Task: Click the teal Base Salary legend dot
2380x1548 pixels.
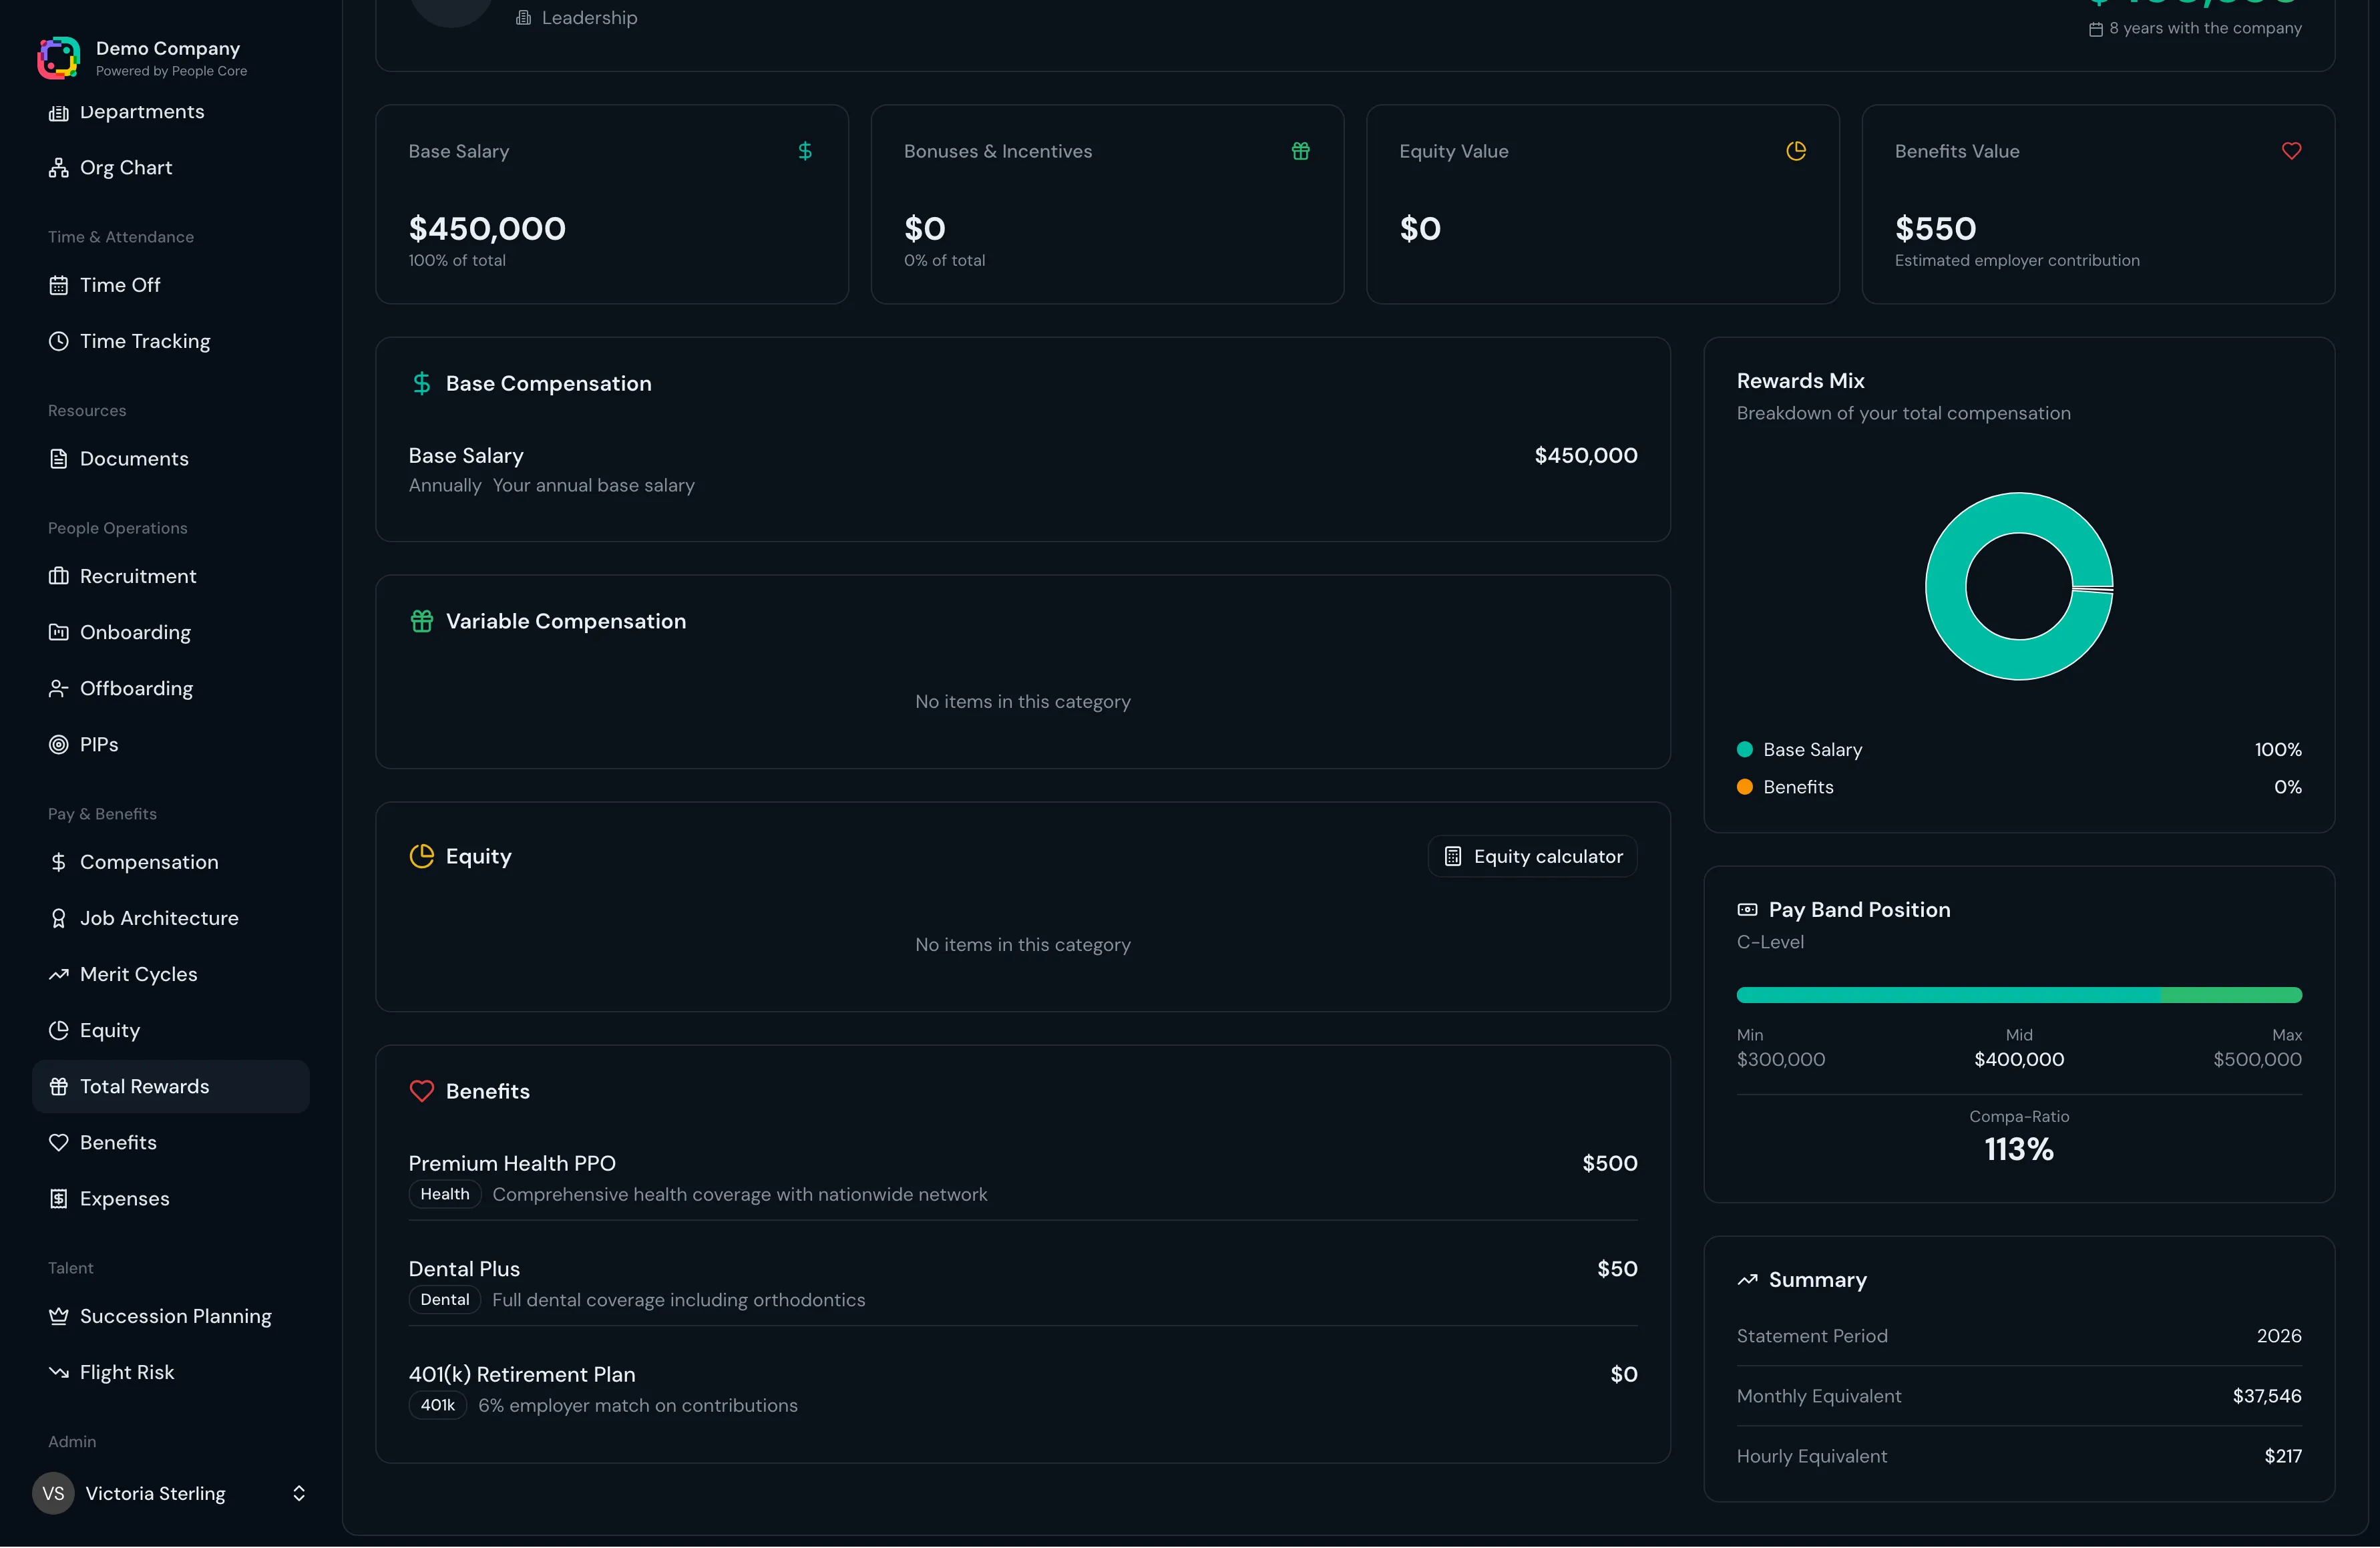Action: click(1745, 749)
